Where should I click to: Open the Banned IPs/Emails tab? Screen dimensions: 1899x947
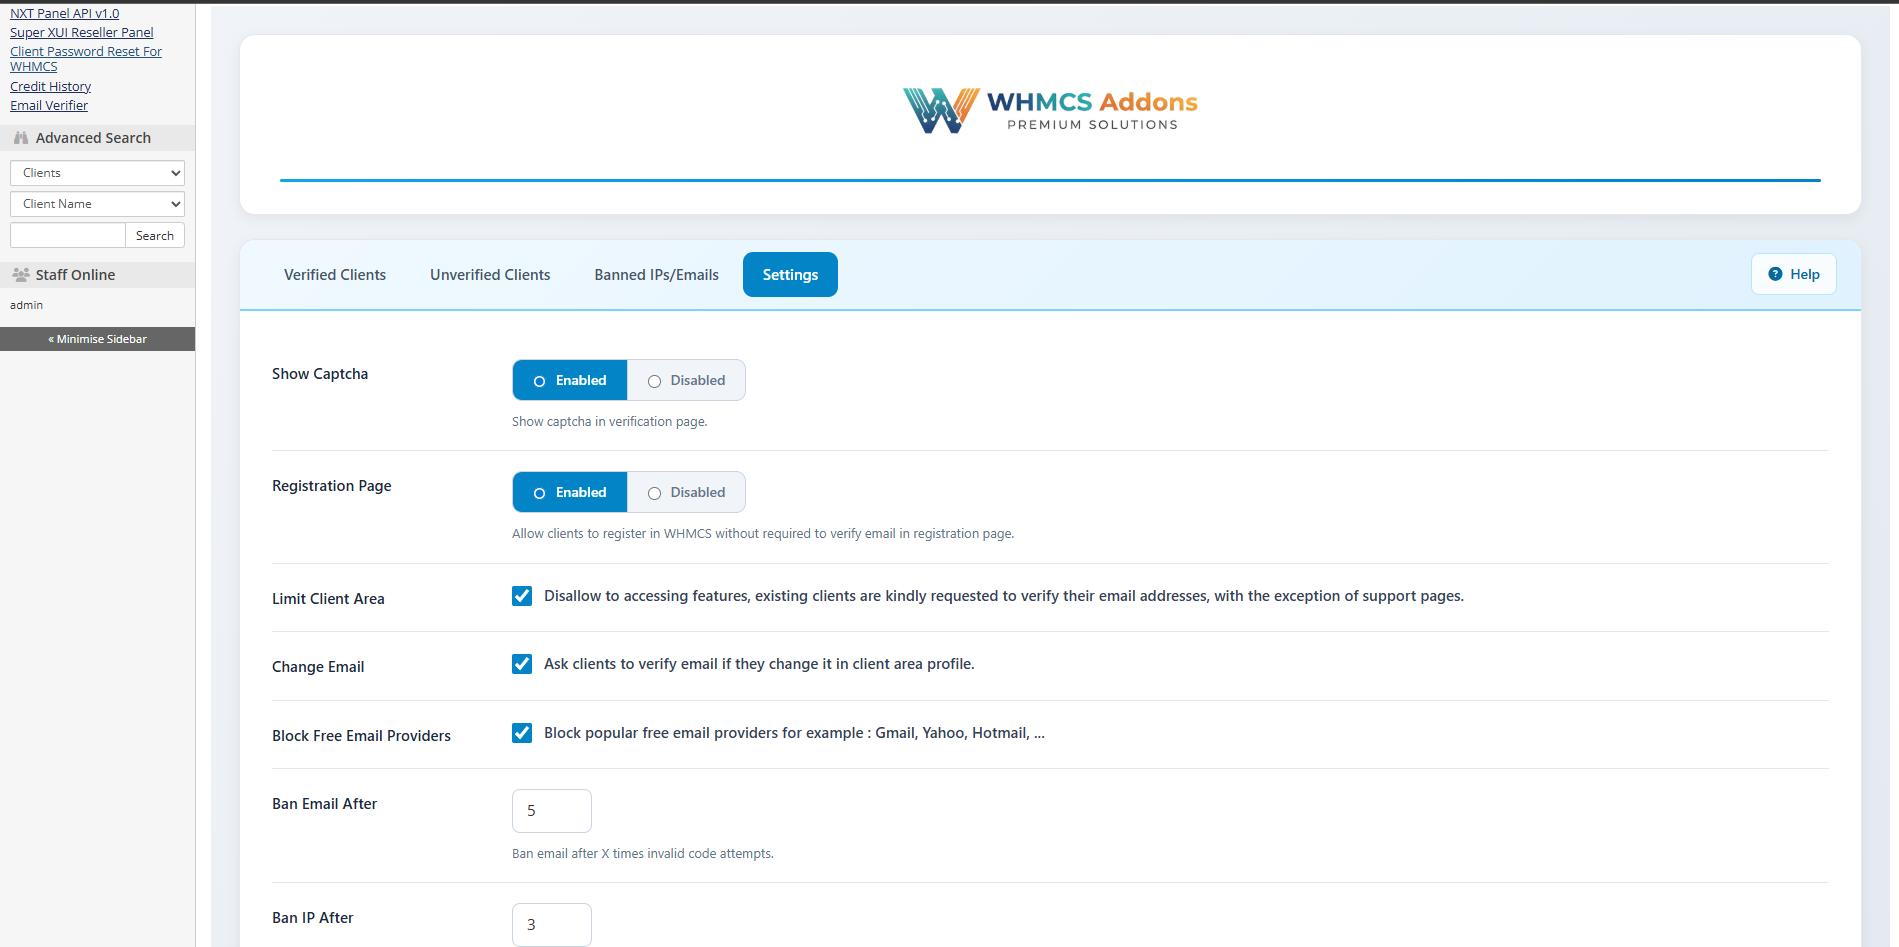656,274
